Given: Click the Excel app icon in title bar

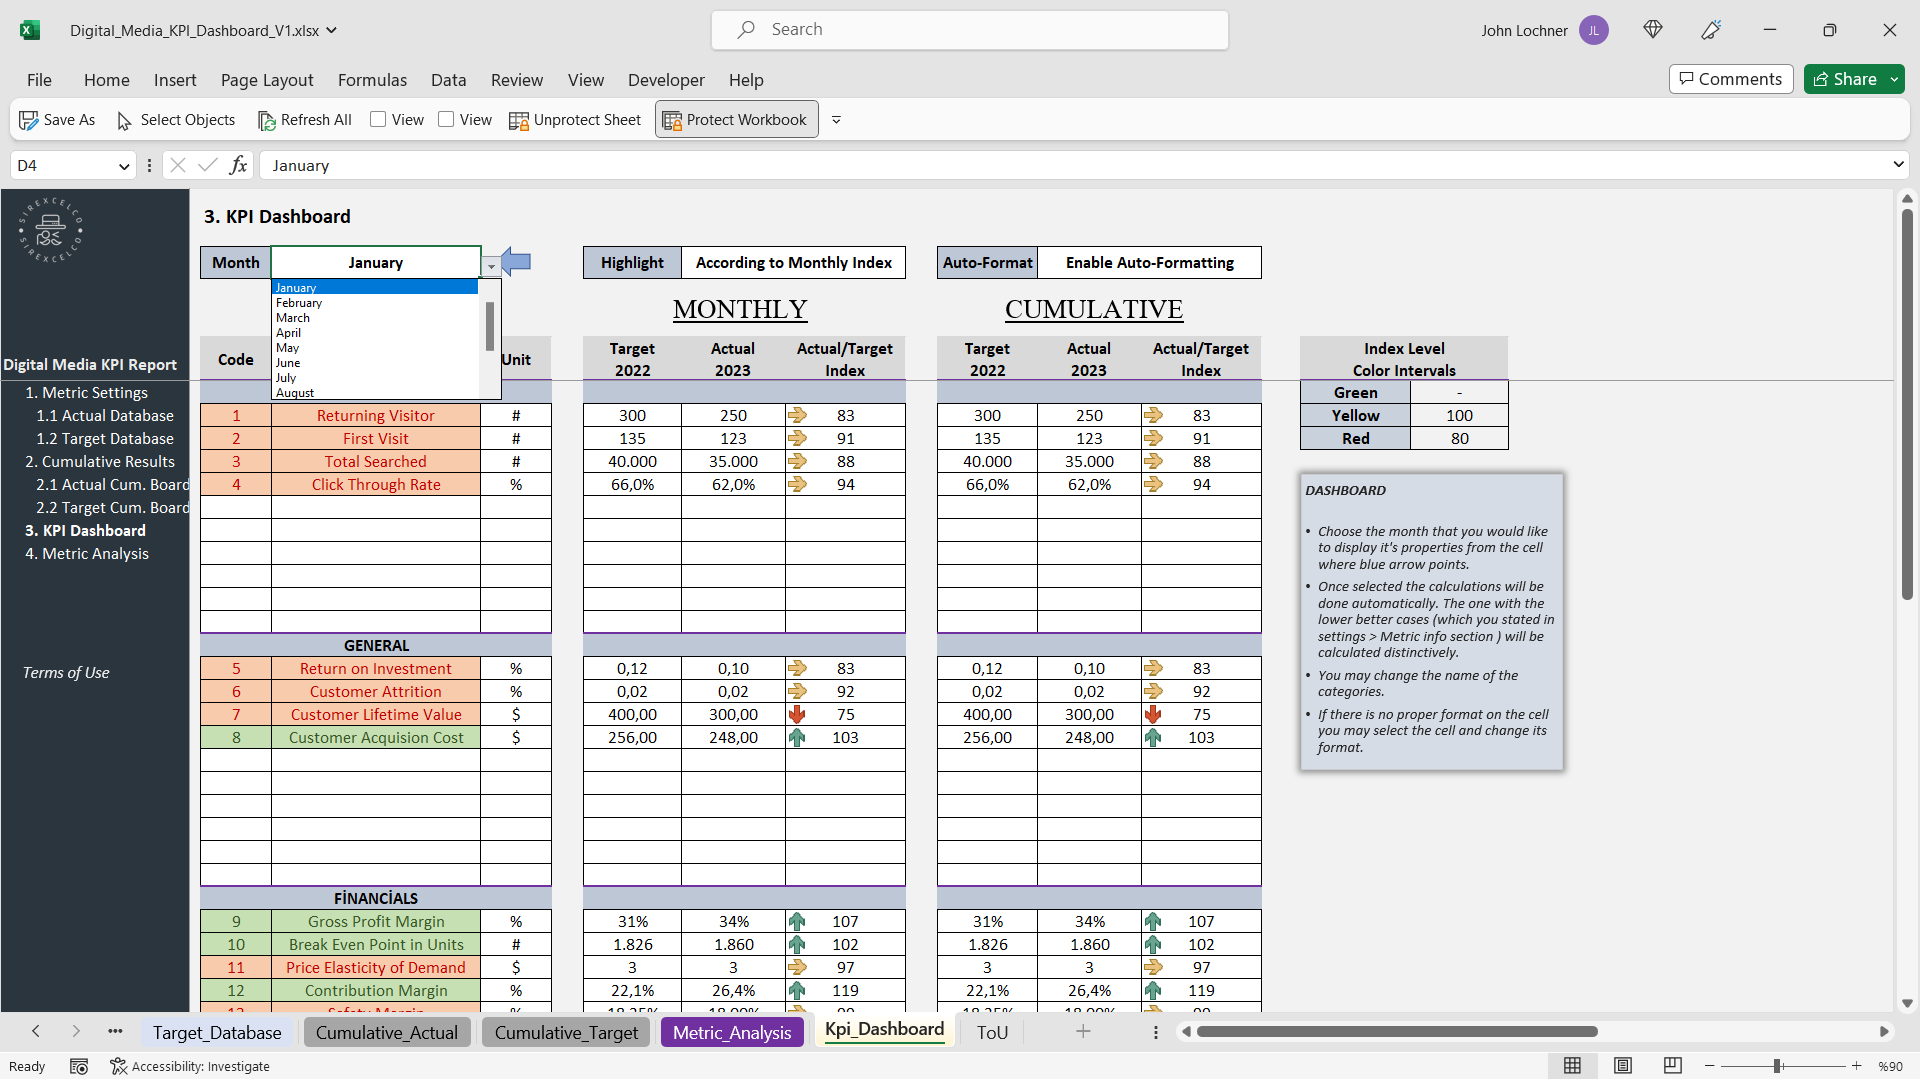Looking at the screenshot, I should tap(30, 30).
